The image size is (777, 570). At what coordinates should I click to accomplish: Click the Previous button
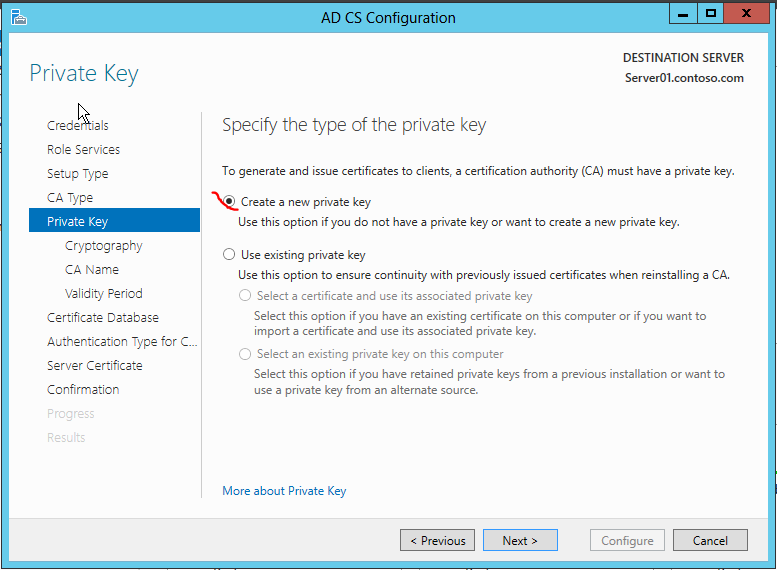point(437,541)
